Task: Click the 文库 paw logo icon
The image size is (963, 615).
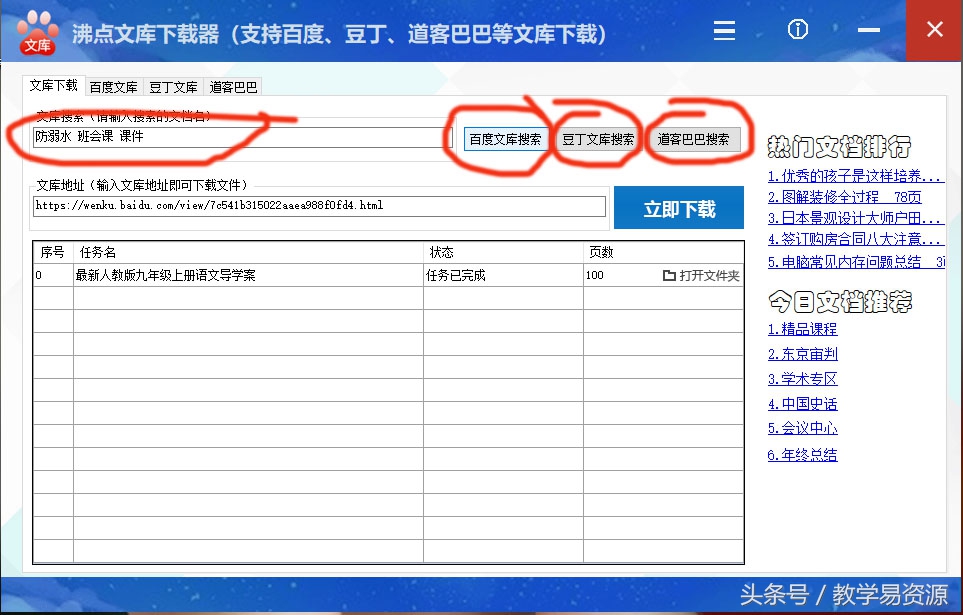Action: (x=36, y=31)
